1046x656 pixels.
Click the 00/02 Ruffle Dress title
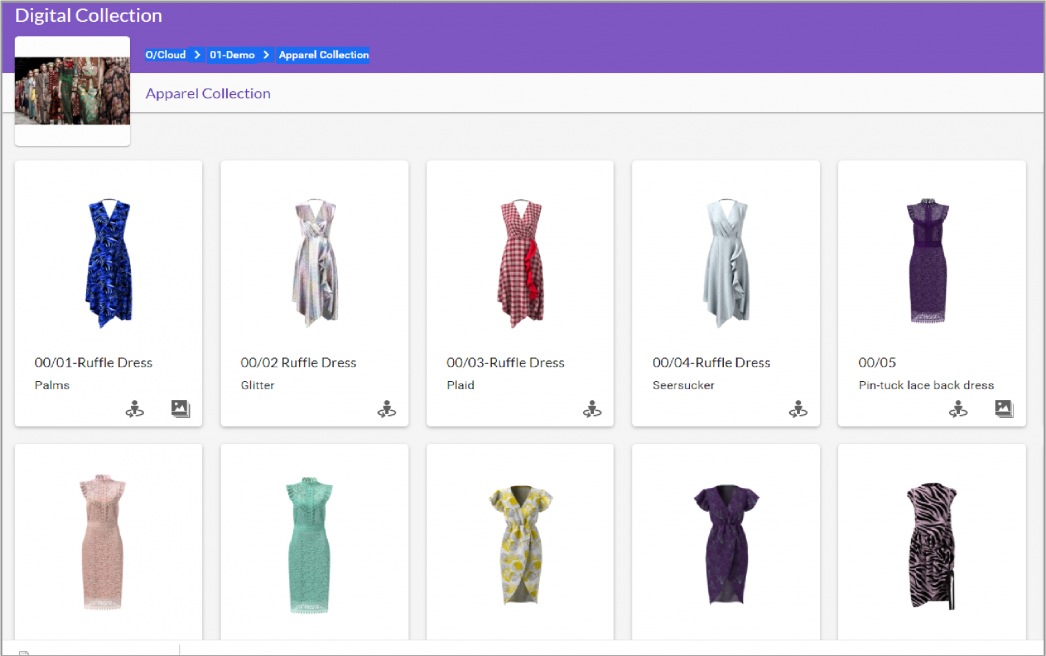pyautogui.click(x=298, y=362)
